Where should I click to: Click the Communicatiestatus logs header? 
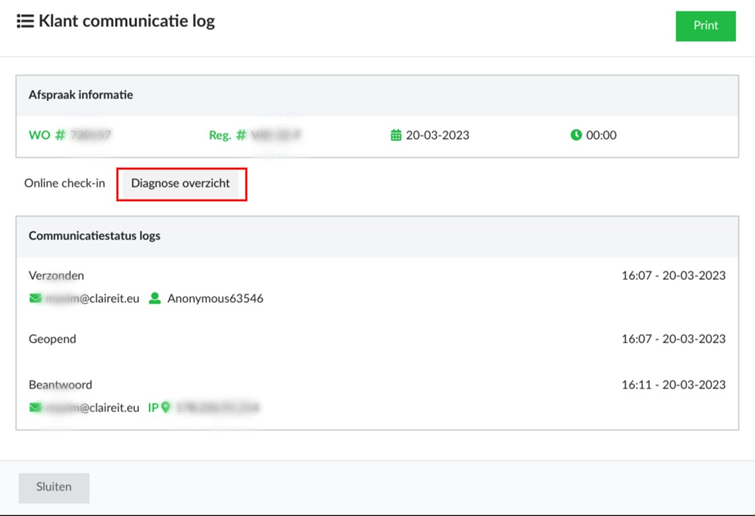[94, 236]
